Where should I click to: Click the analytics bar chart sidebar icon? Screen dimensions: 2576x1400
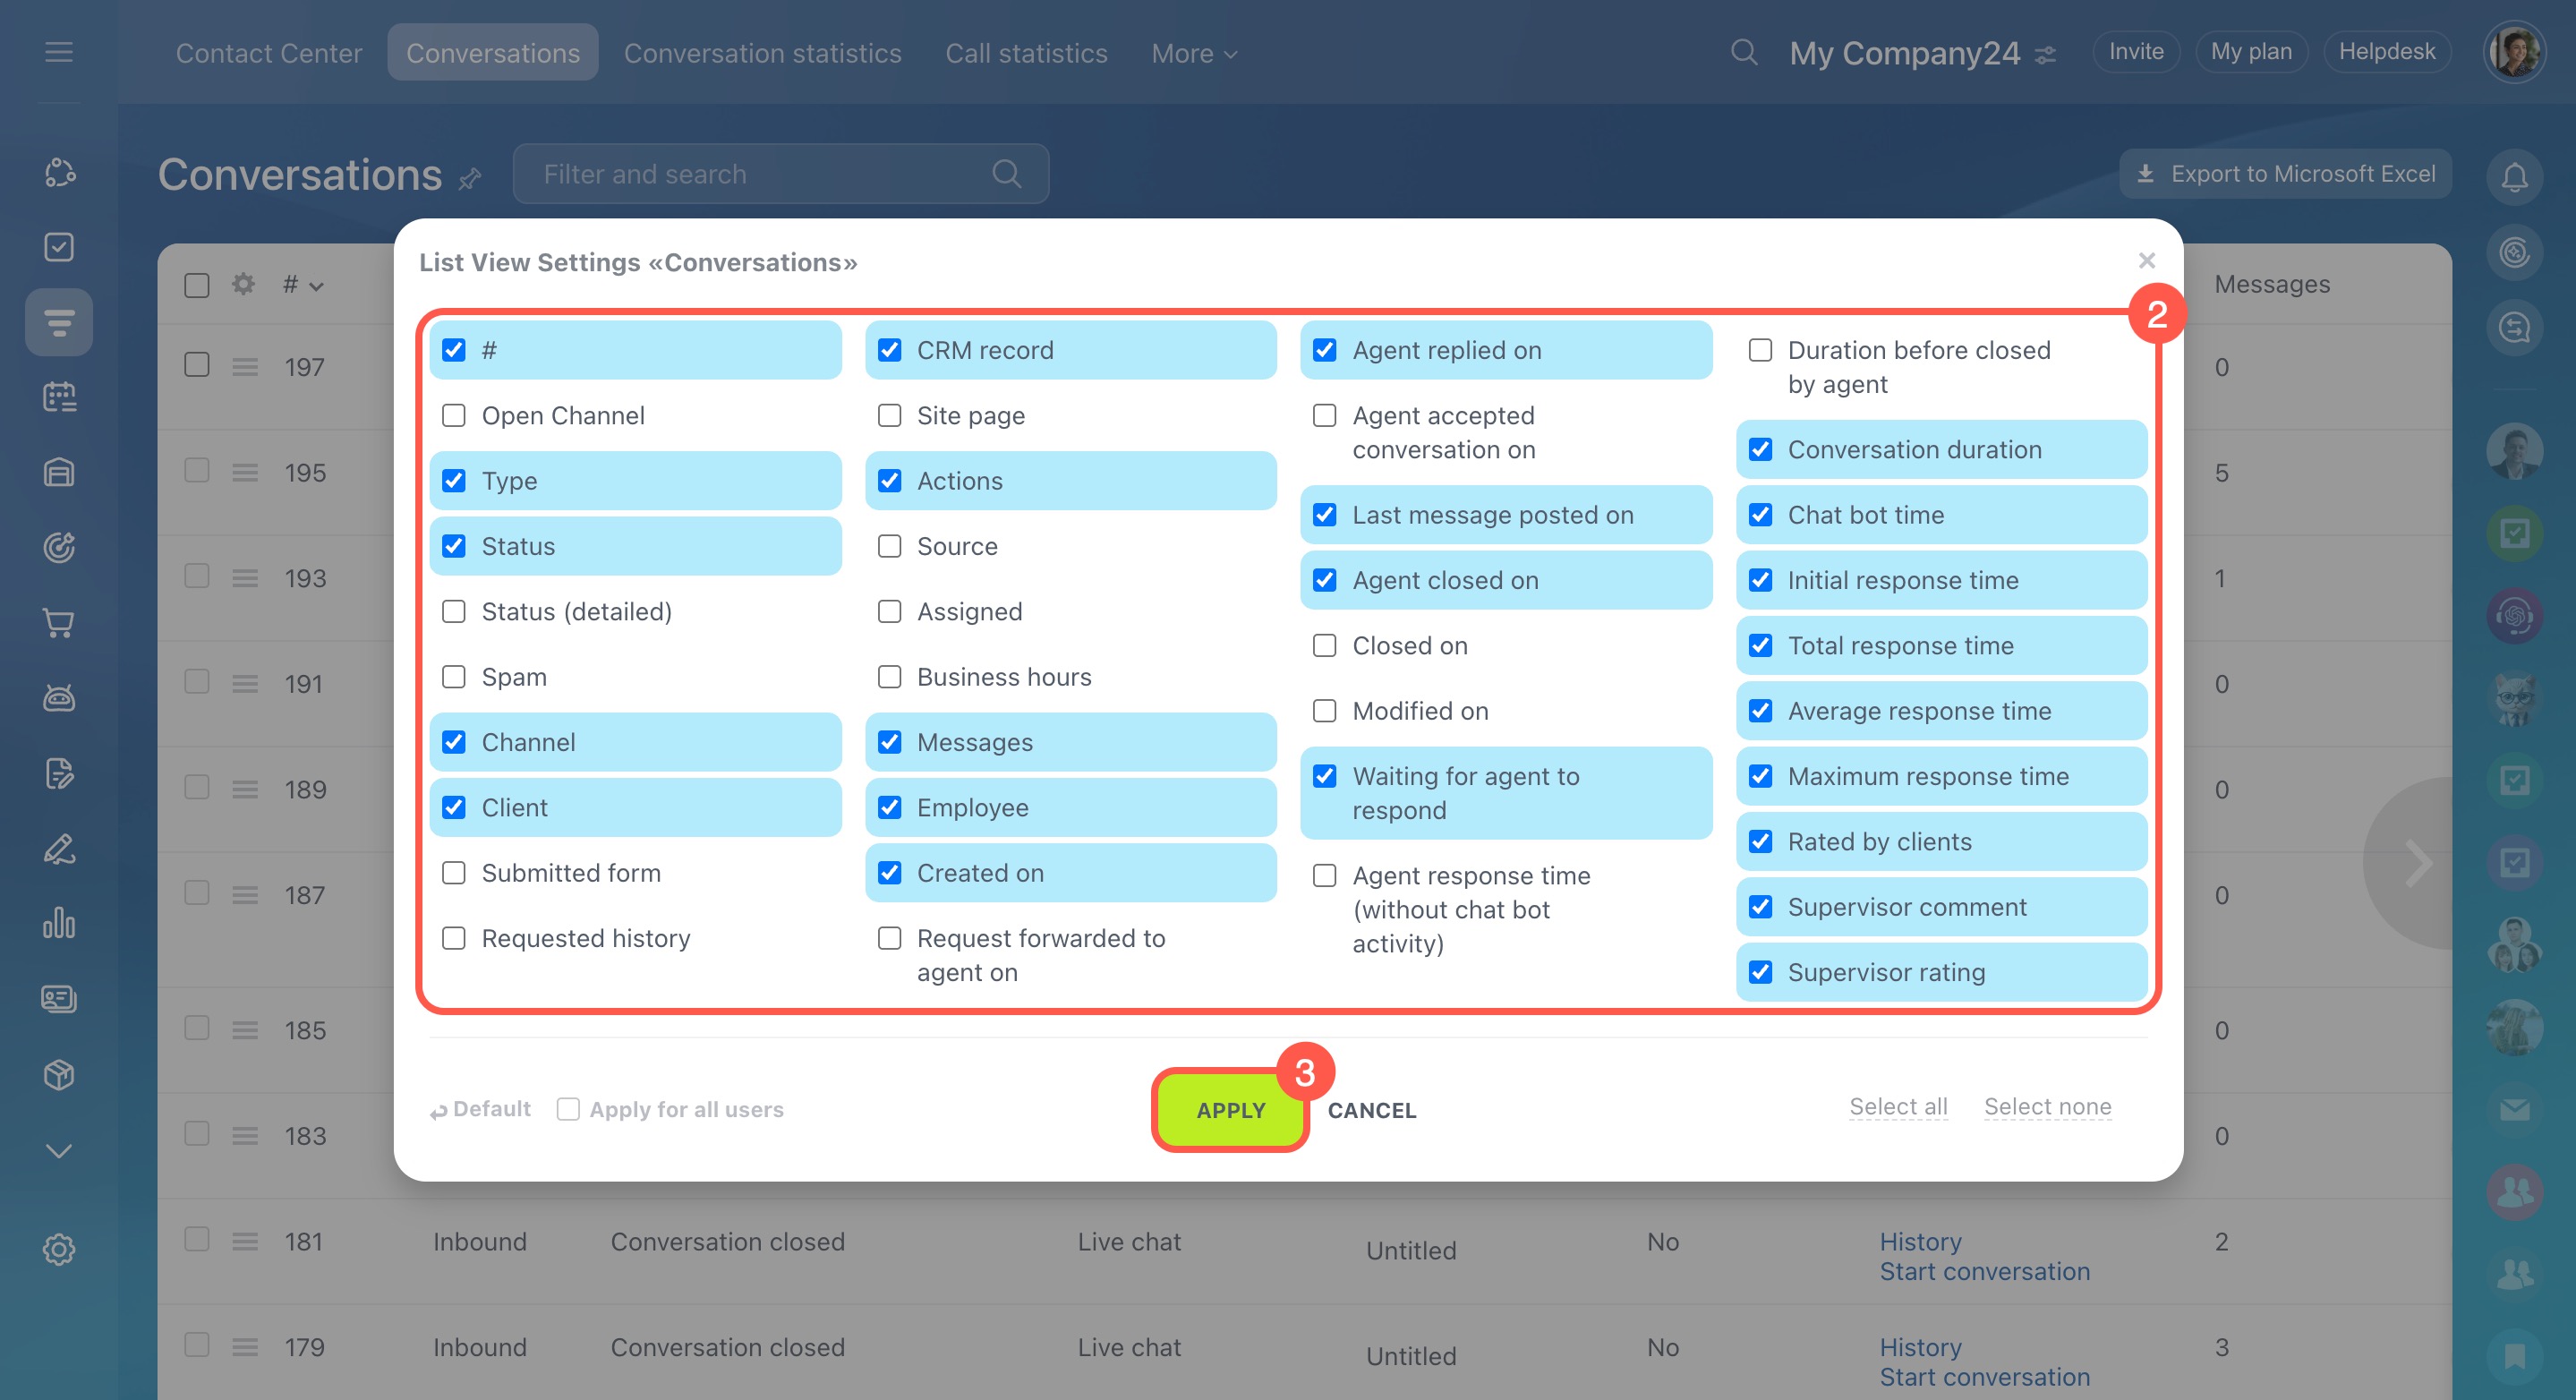point(59,923)
